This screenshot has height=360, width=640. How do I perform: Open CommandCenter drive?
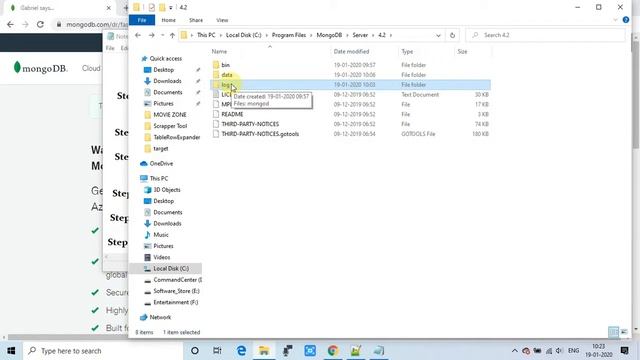pyautogui.click(x=177, y=280)
